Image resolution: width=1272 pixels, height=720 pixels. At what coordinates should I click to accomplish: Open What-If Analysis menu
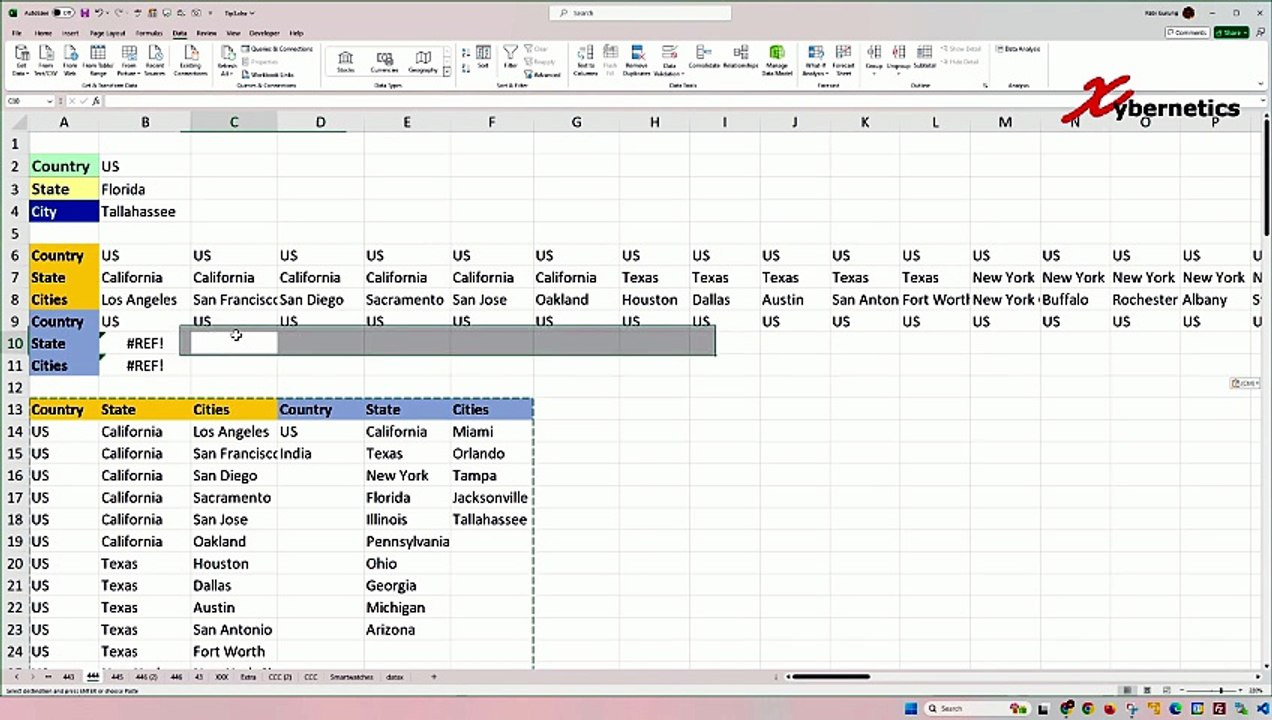click(816, 60)
